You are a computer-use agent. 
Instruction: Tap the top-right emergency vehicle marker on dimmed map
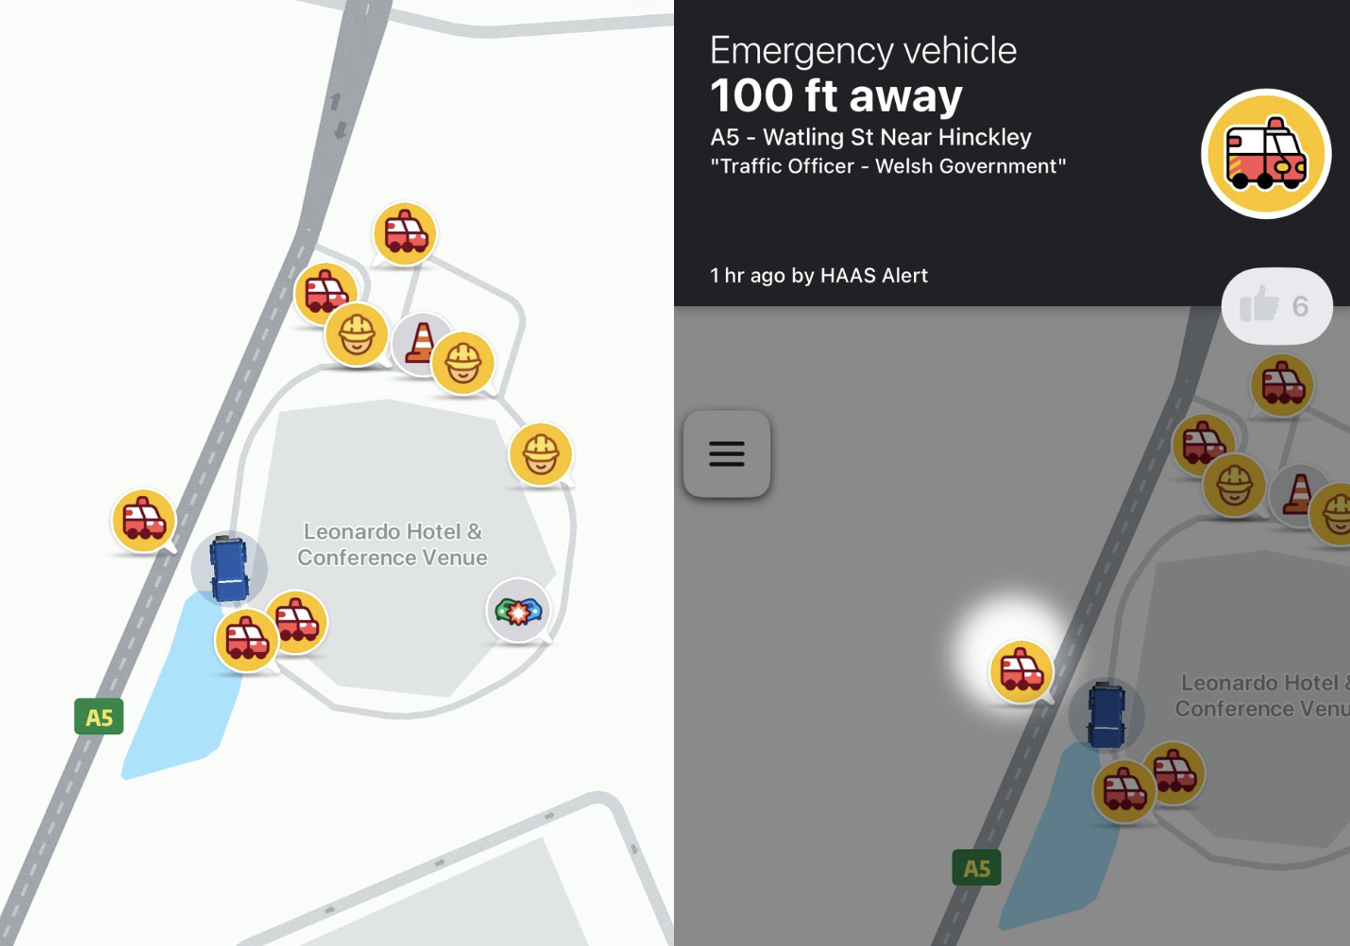coord(1282,385)
